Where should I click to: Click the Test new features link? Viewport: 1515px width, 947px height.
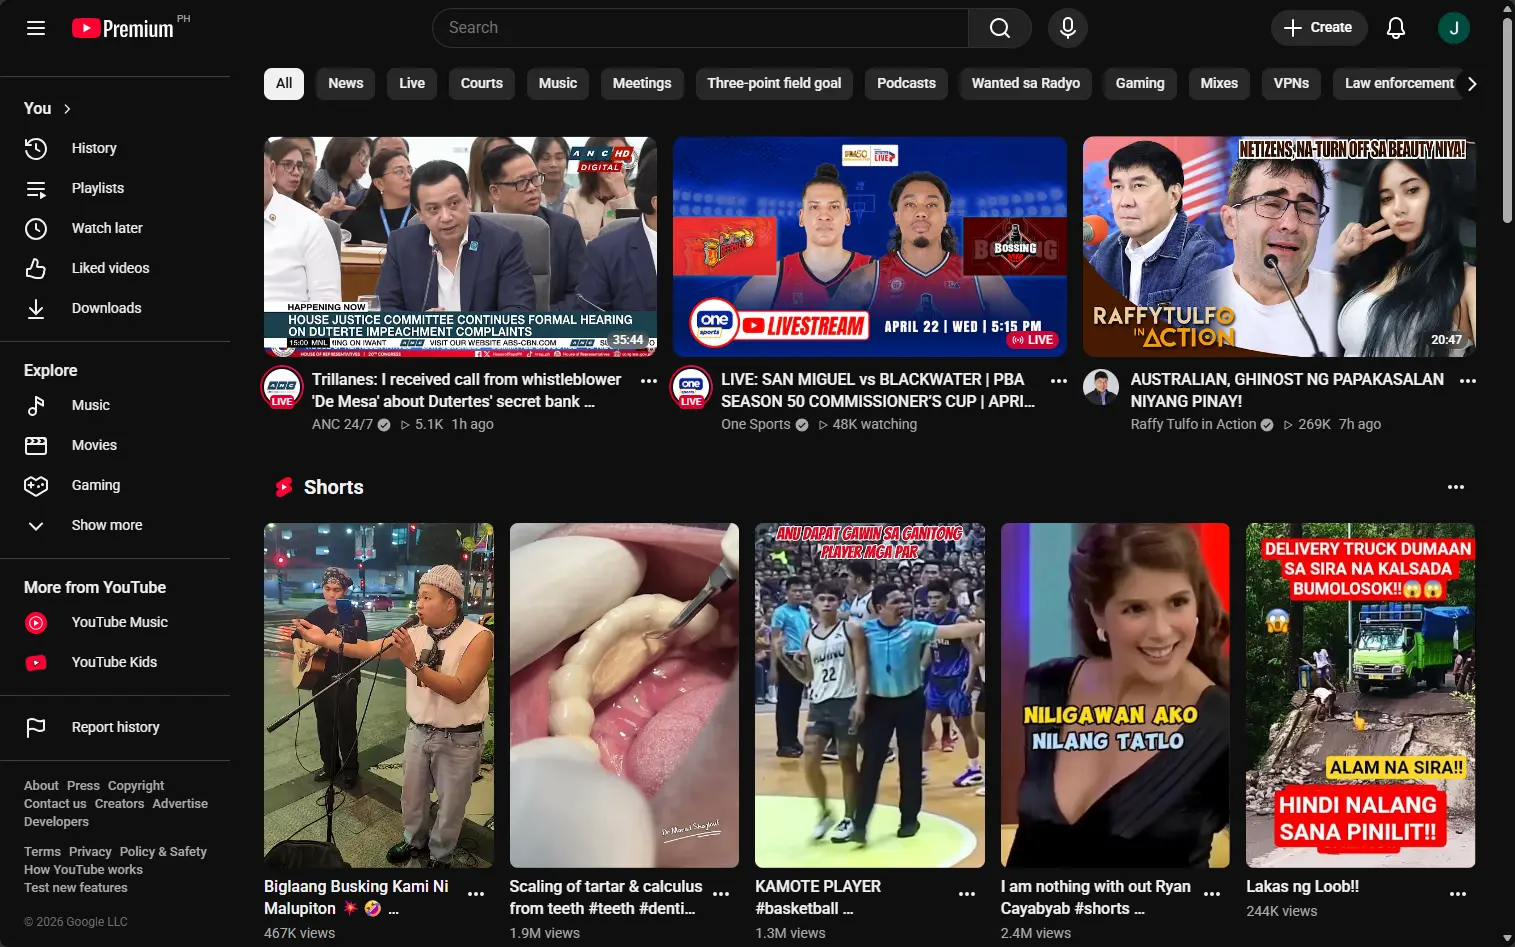coord(76,888)
